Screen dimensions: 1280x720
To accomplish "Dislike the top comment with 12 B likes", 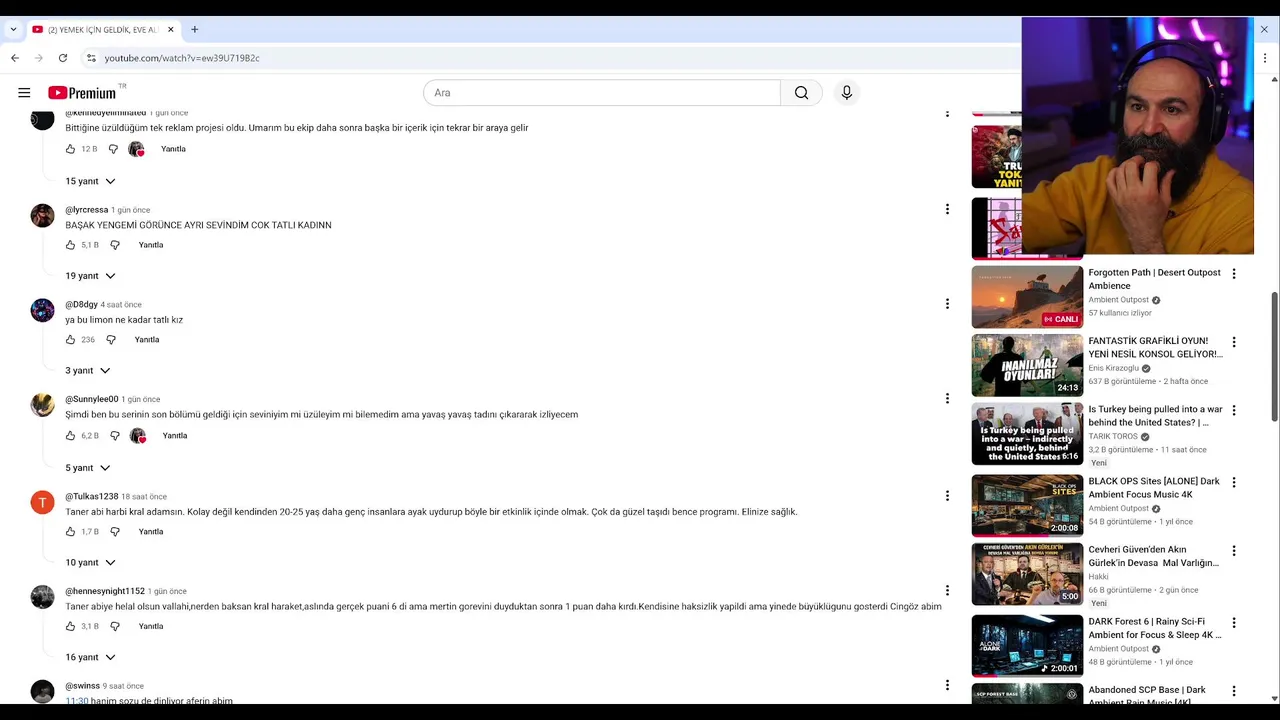I will [113, 149].
